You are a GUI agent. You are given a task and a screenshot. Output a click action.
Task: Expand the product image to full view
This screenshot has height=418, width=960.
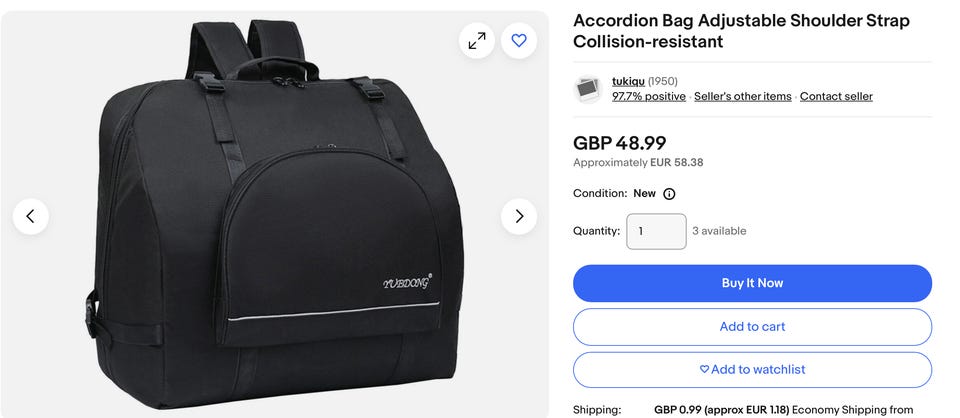(477, 40)
